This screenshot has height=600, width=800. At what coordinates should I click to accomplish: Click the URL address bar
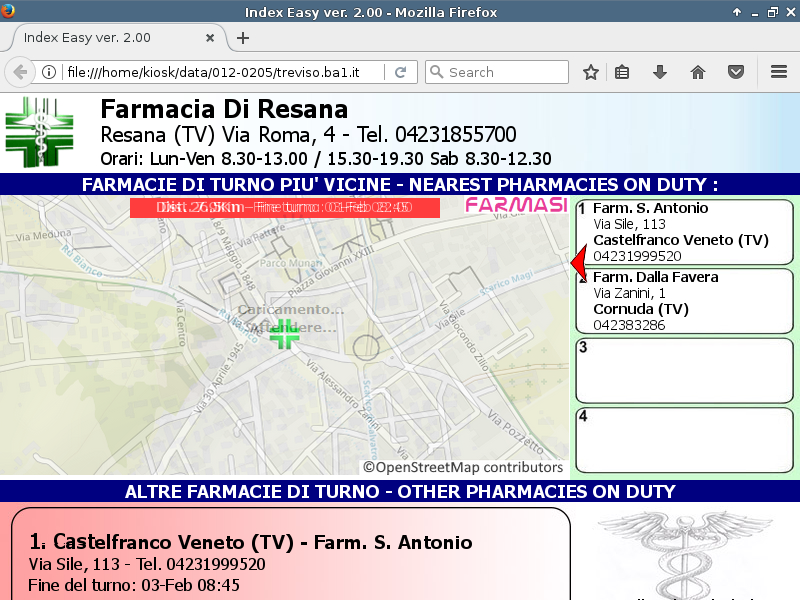[220, 72]
